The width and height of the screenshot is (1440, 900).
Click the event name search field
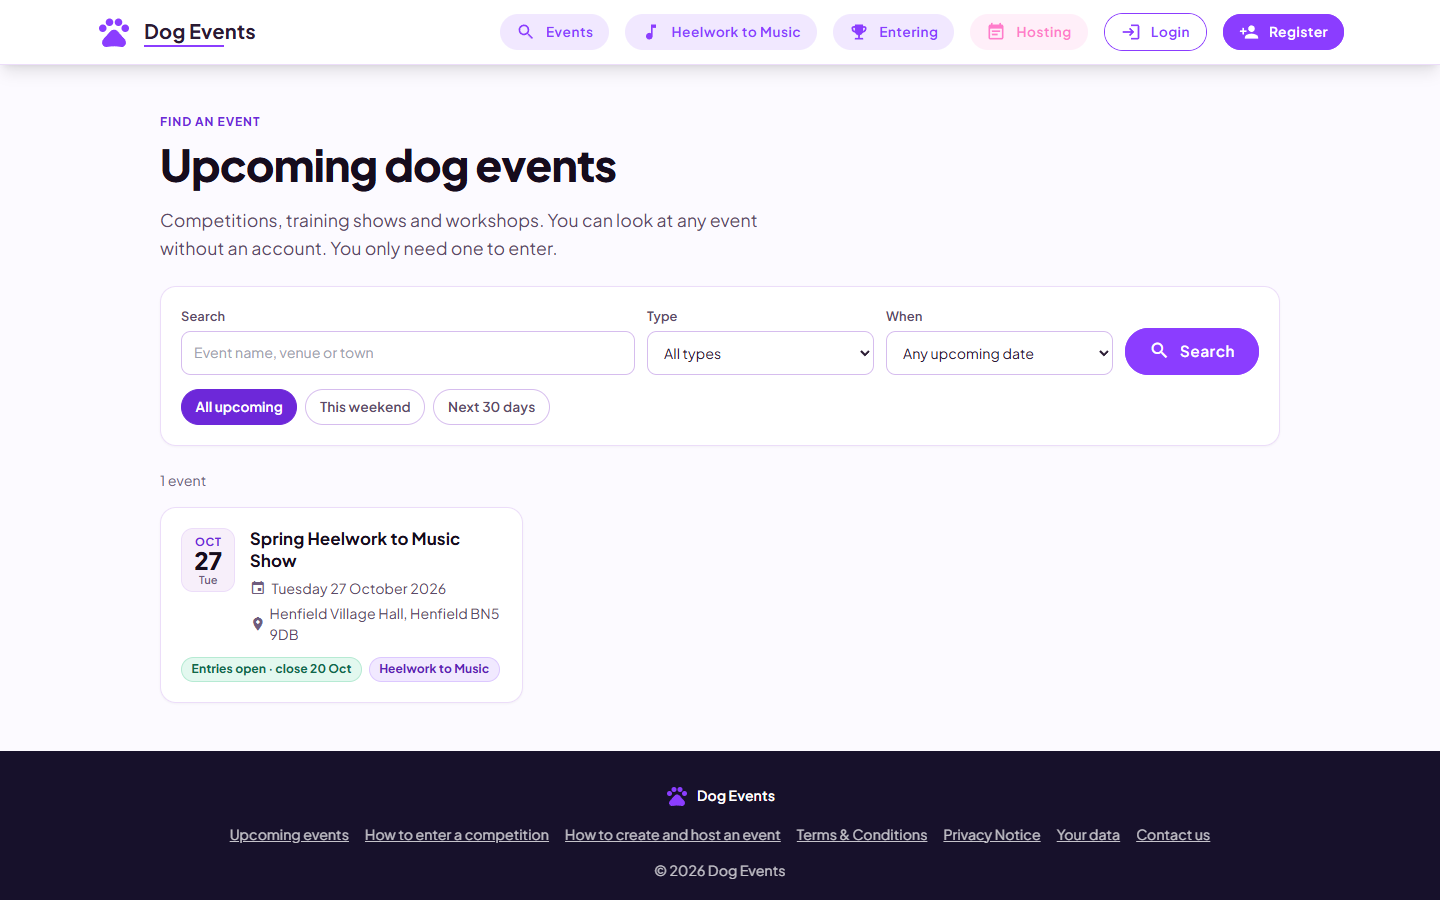(408, 353)
